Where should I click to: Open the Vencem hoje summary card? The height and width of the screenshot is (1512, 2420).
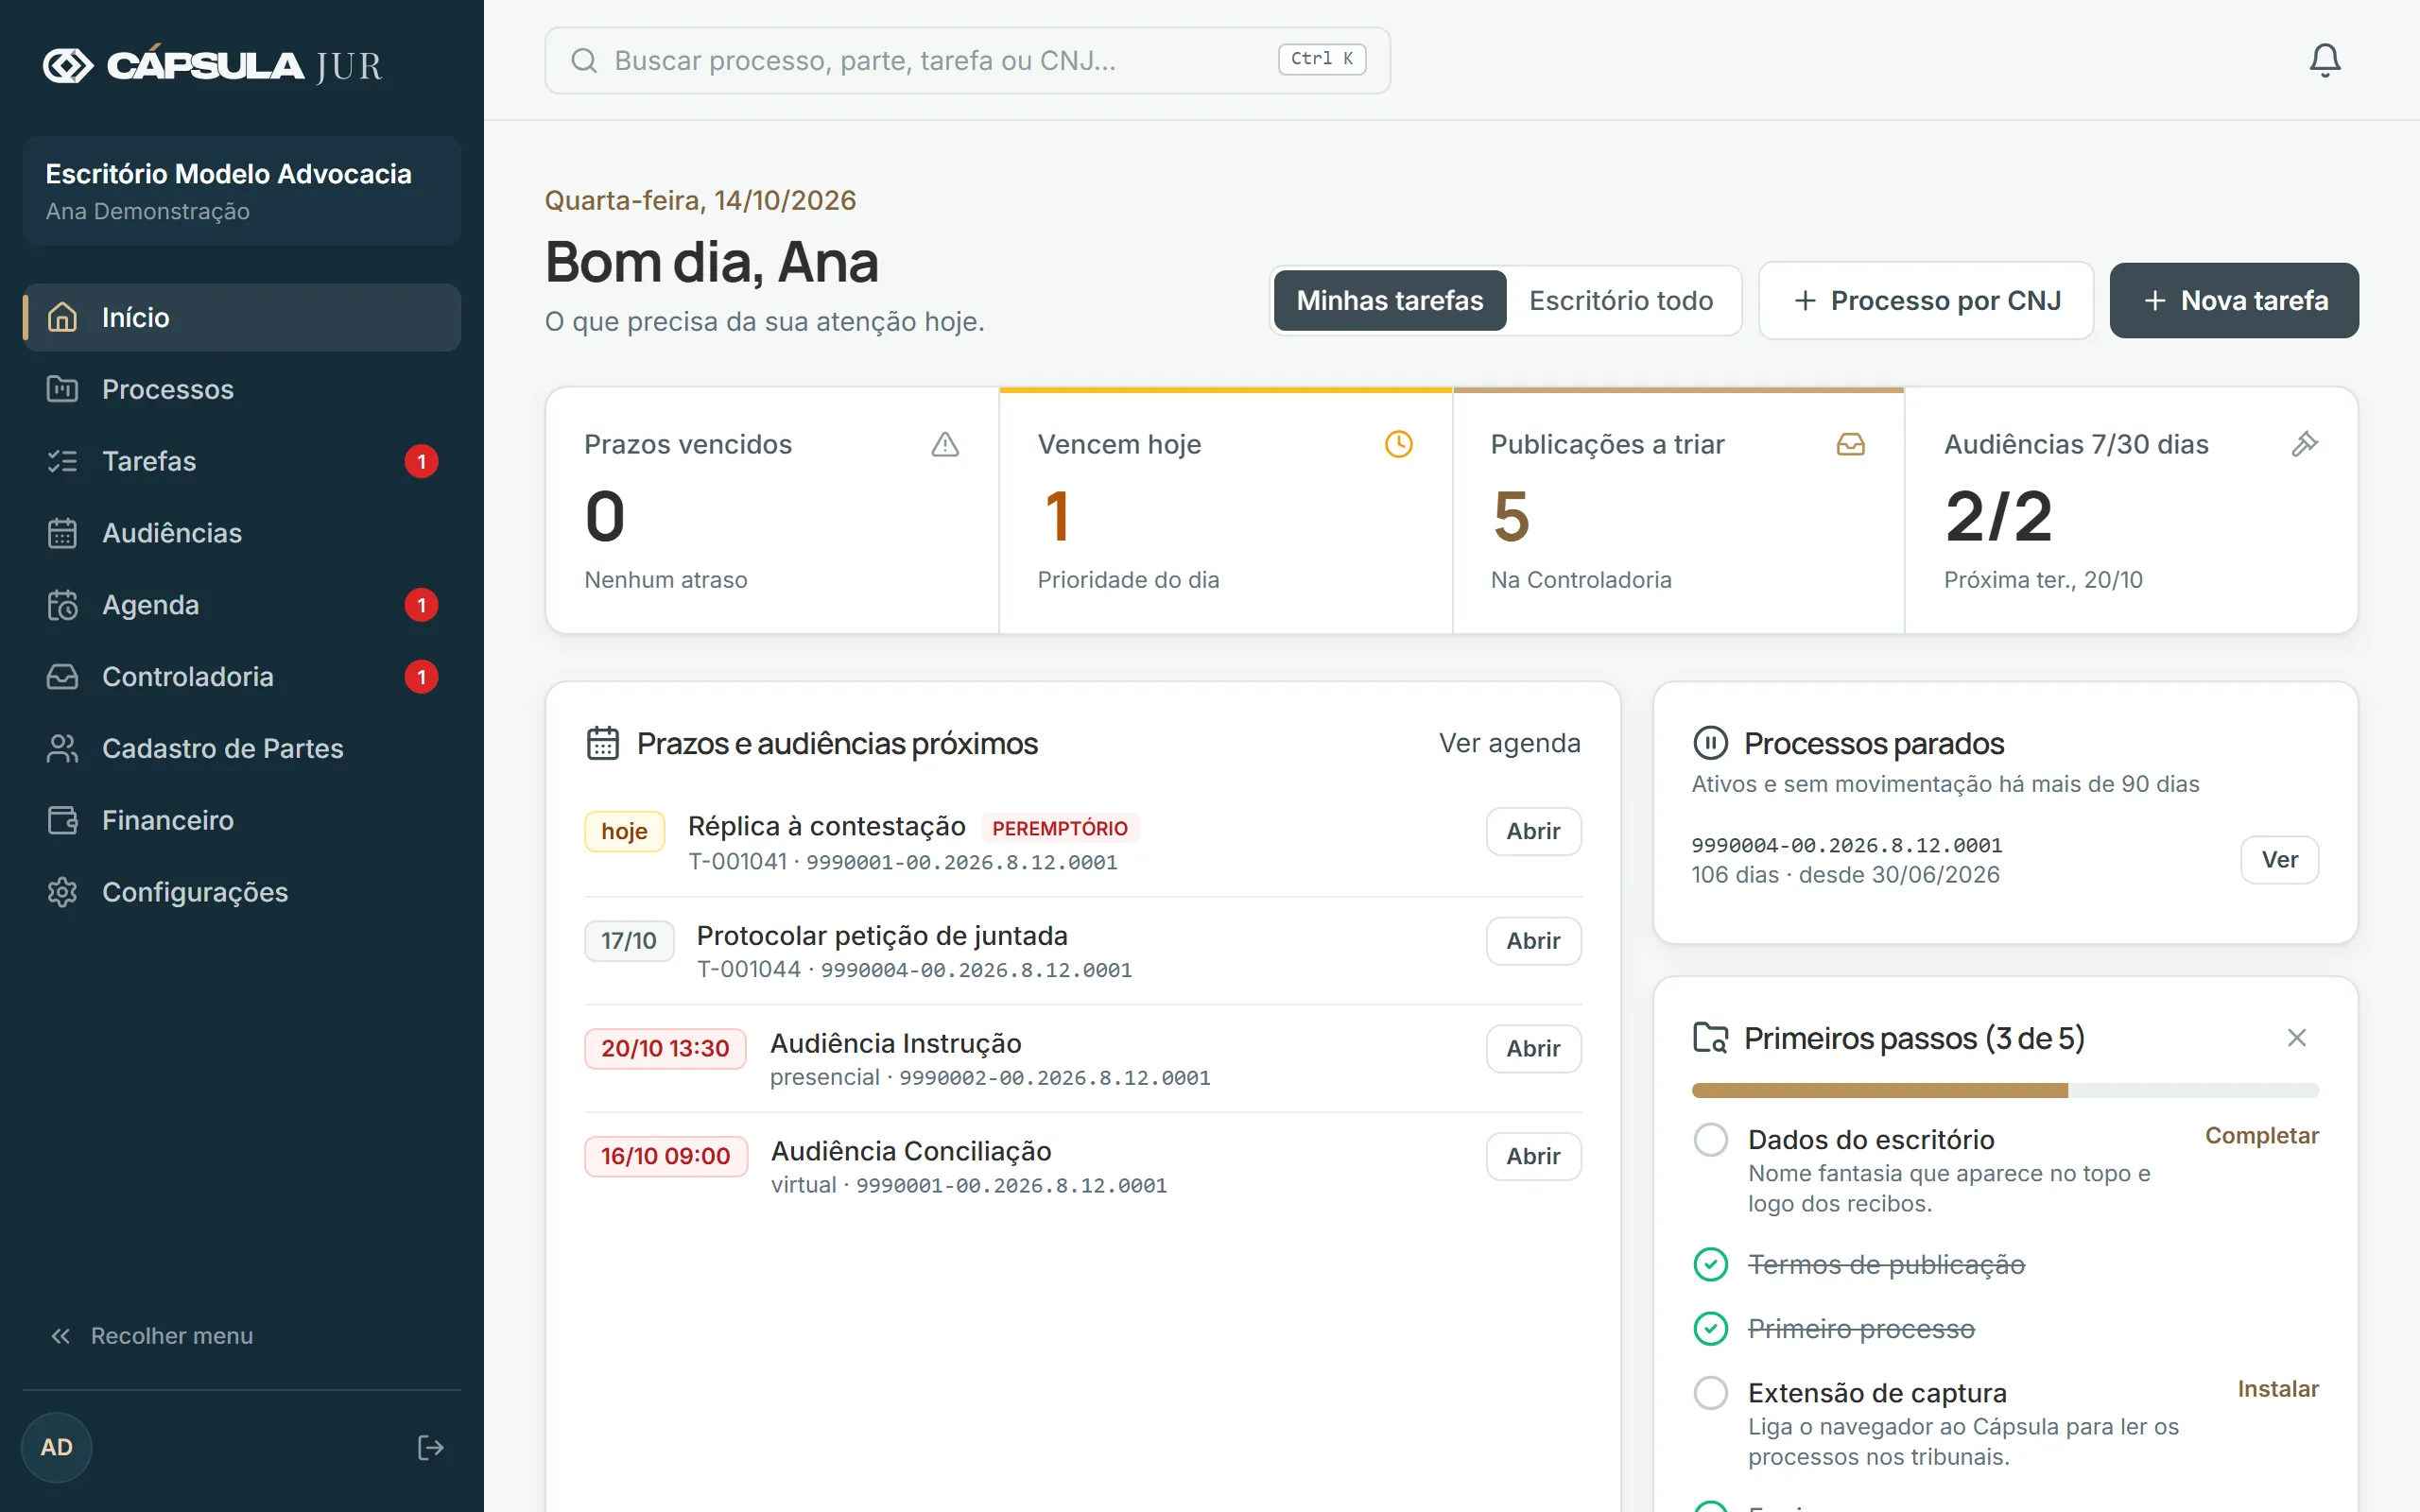coord(1225,510)
